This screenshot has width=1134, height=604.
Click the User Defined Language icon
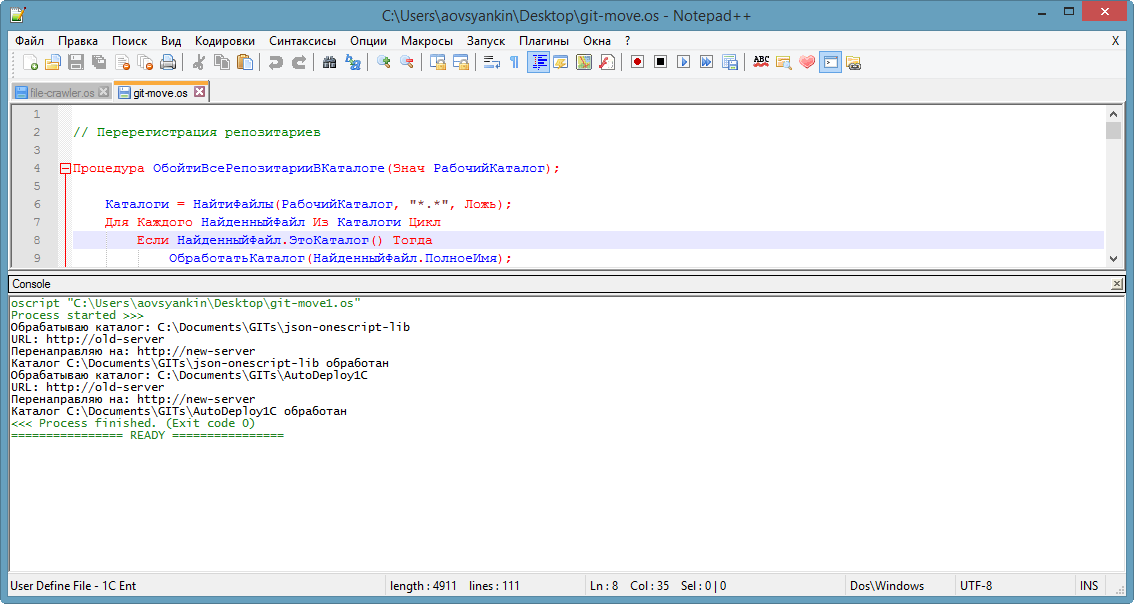click(x=560, y=63)
